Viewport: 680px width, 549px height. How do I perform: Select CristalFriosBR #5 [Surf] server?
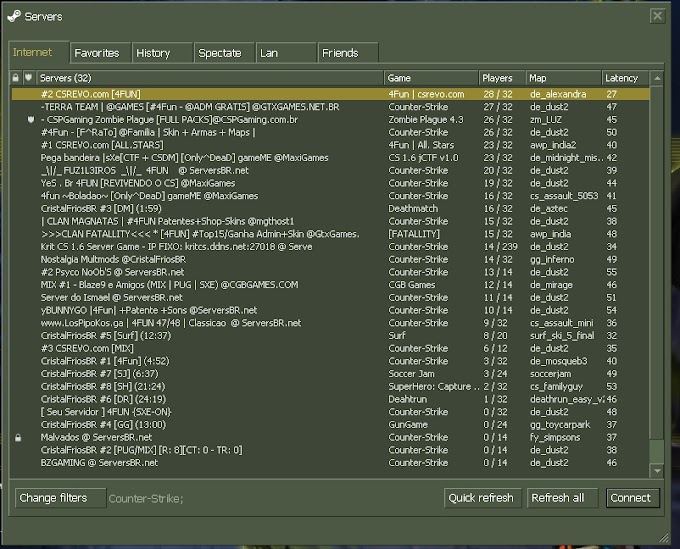pyautogui.click(x=330, y=336)
